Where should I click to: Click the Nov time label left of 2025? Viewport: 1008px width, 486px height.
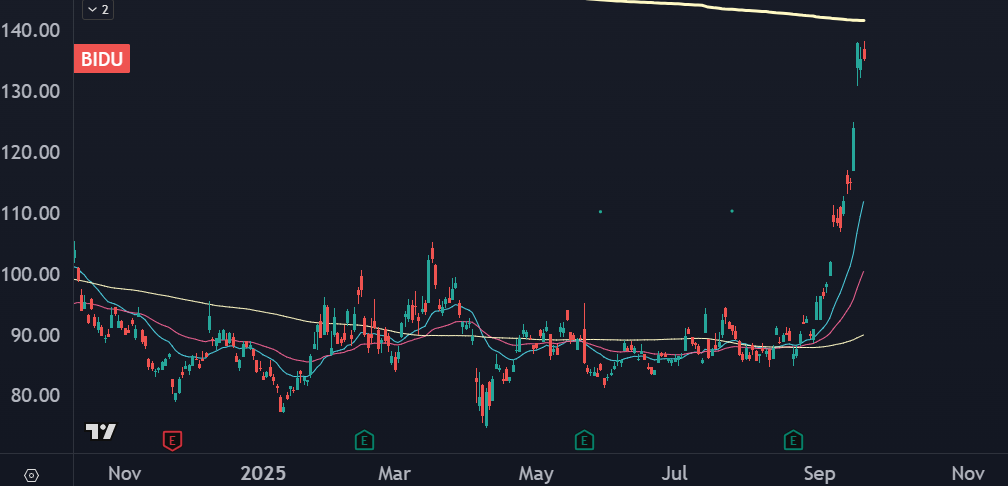click(x=125, y=474)
